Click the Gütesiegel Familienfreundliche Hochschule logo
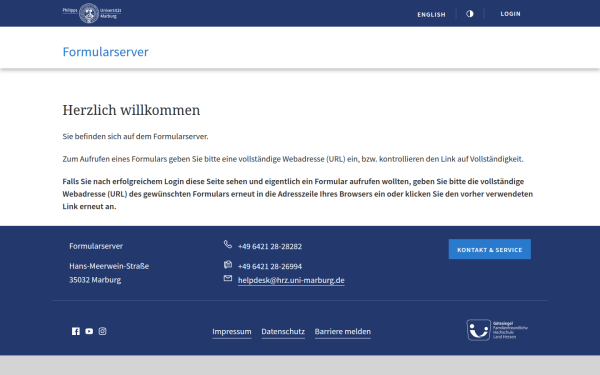This screenshot has height=375, width=600. [497, 330]
